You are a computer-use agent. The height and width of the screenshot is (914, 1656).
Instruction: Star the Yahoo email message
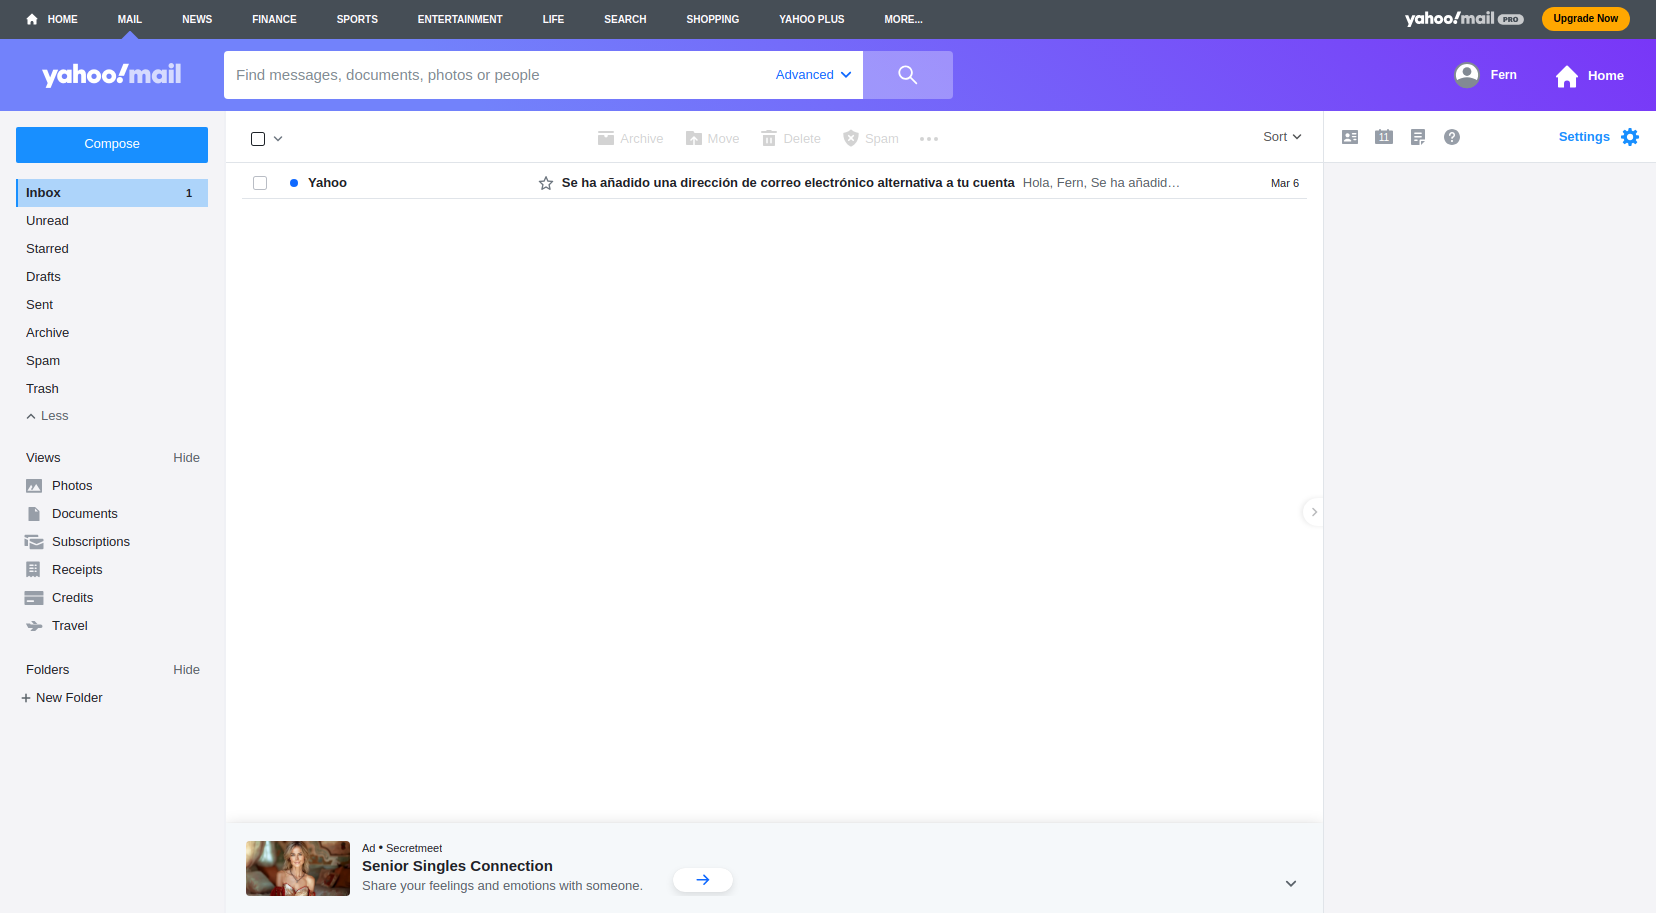[x=546, y=183]
